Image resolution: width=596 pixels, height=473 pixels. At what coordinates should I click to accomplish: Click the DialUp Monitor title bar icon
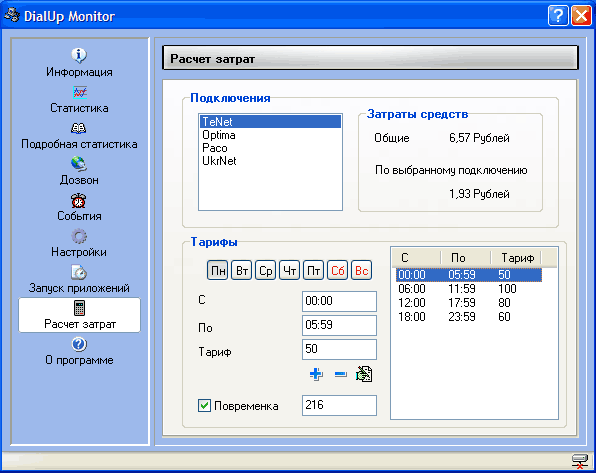(x=11, y=15)
